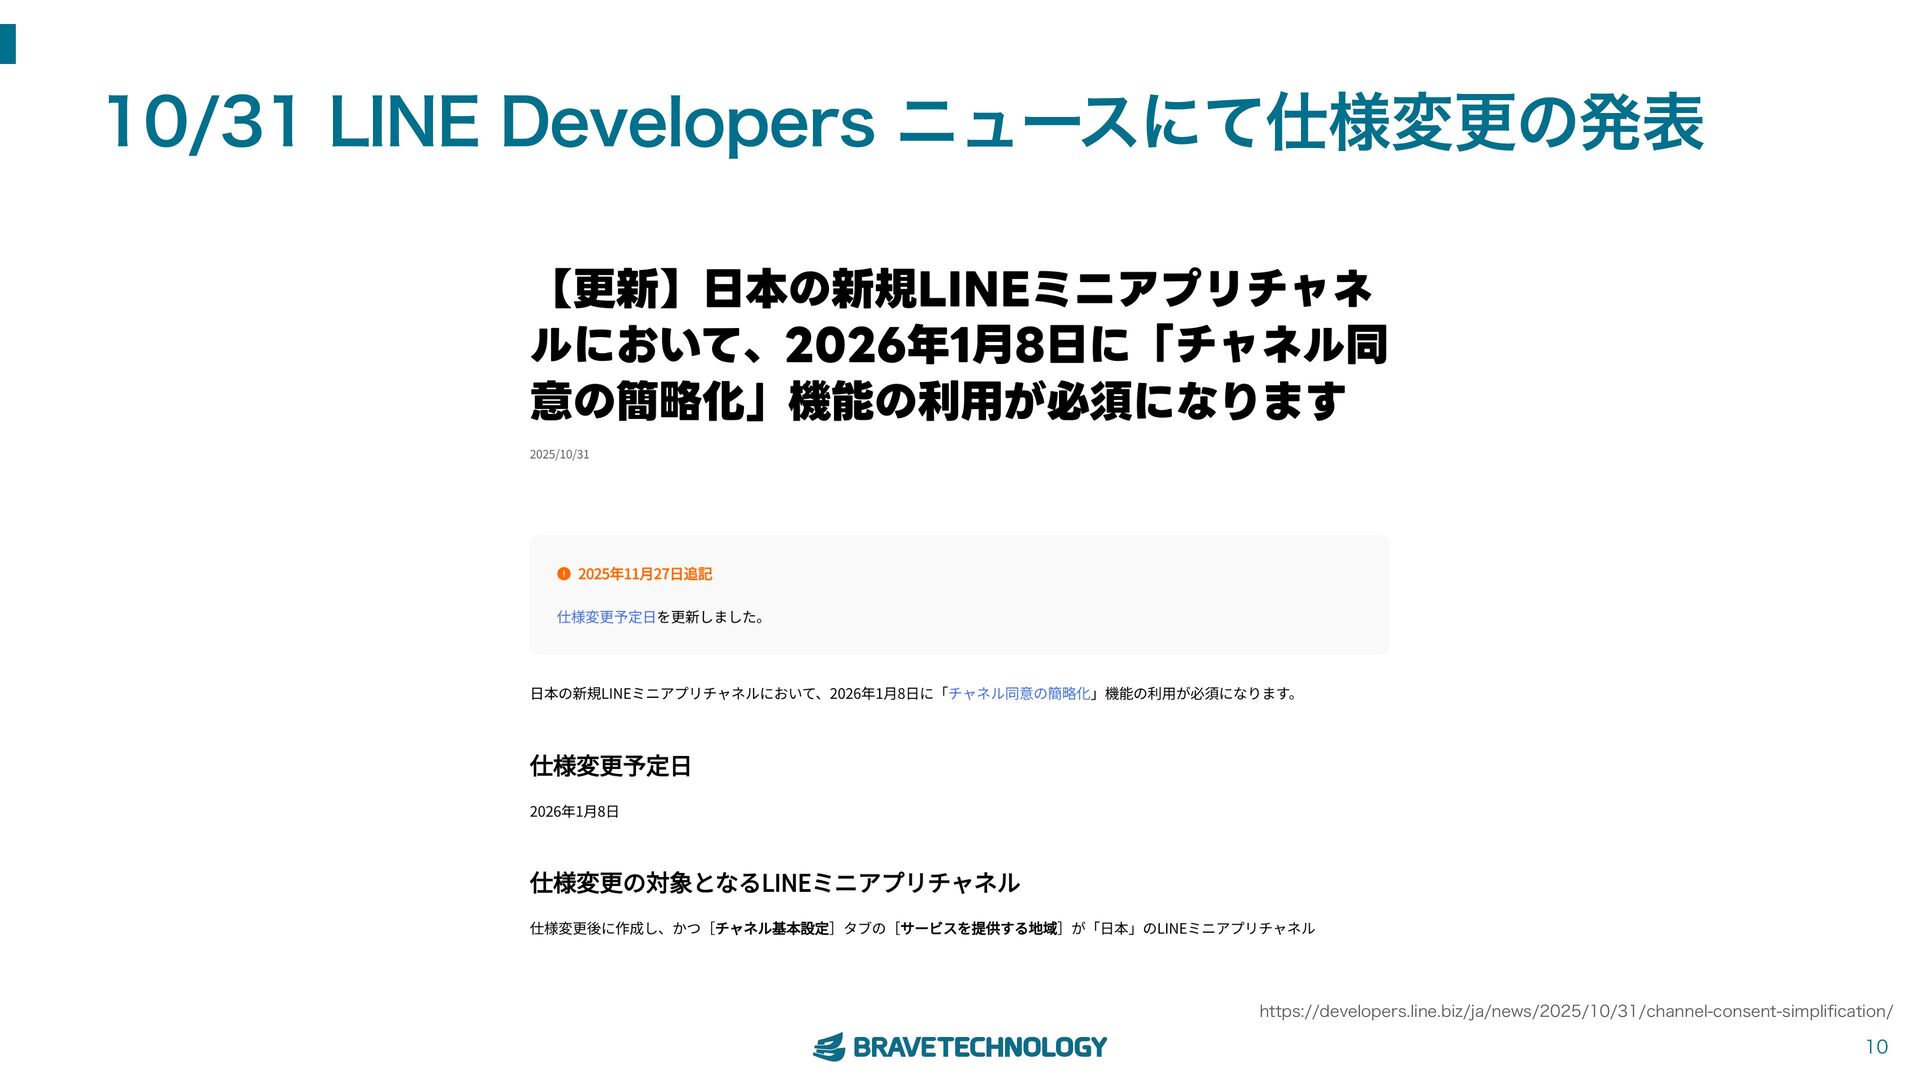This screenshot has height=1080, width=1920.
Task: Click slide page number 10
Action: pyautogui.click(x=1876, y=1047)
